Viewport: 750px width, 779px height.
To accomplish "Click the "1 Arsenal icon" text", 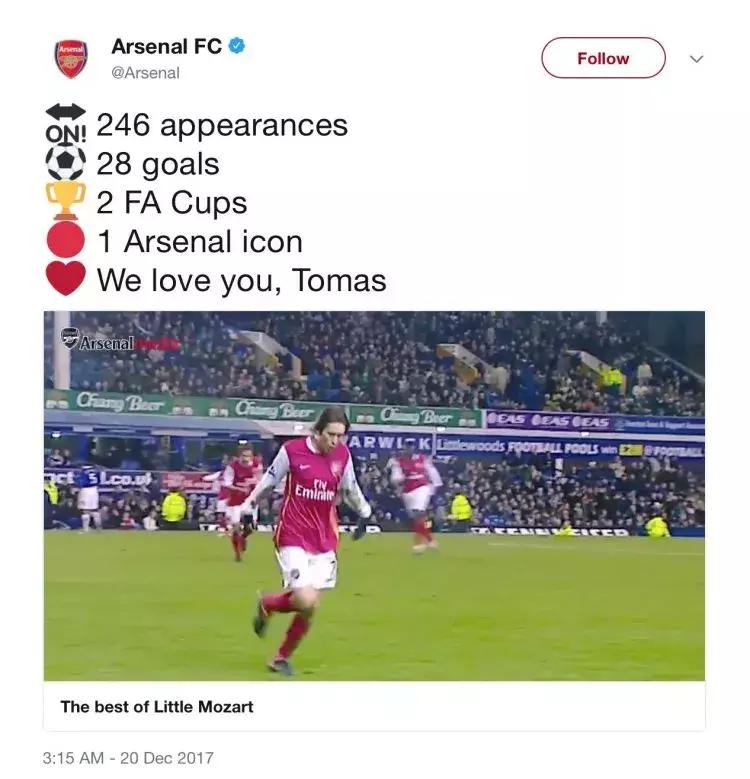I will [x=199, y=241].
